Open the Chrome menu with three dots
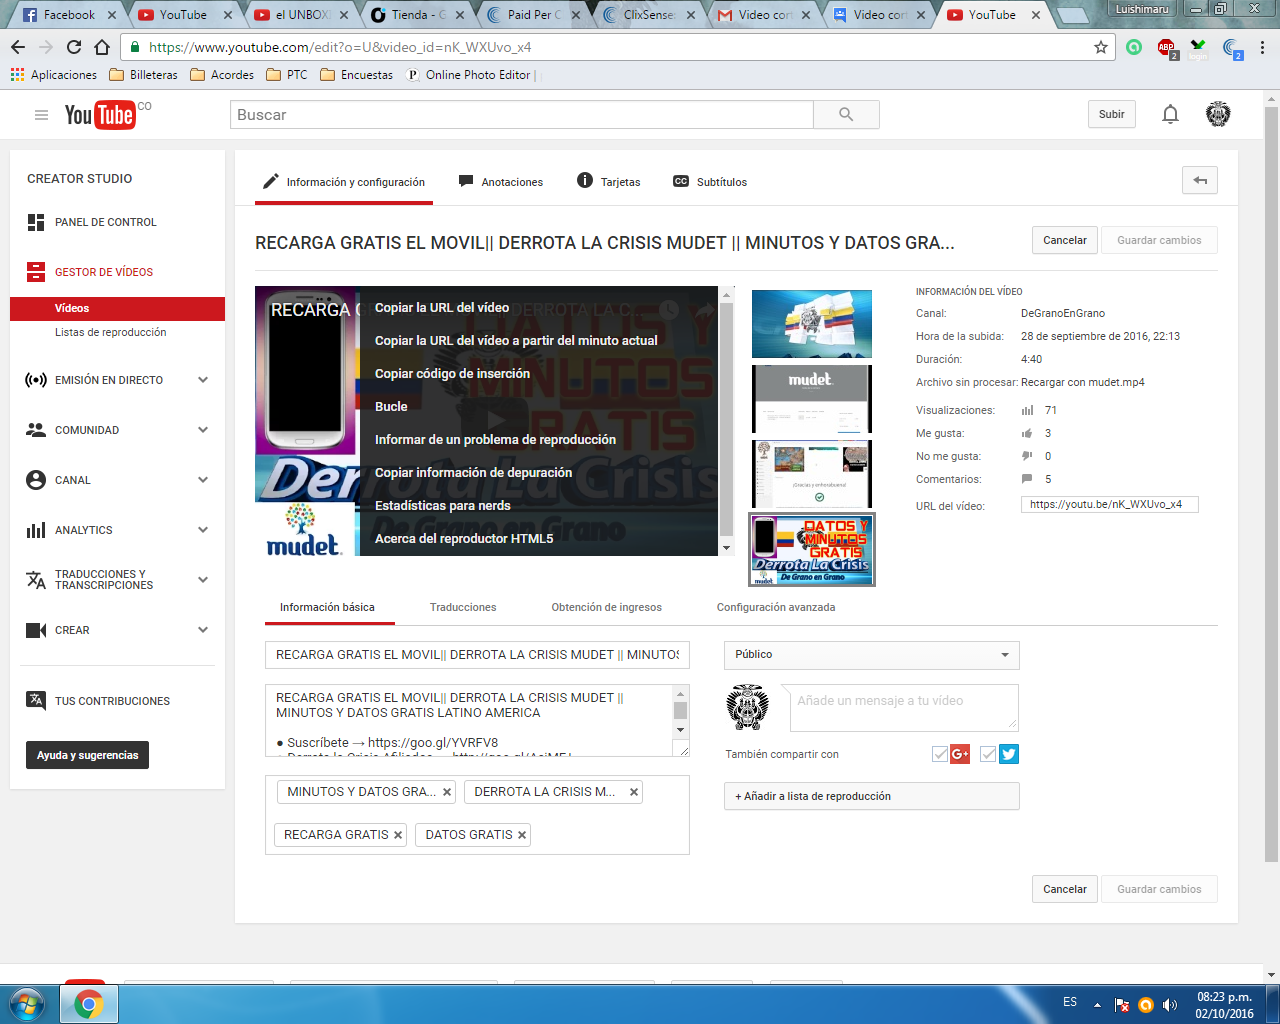Viewport: 1280px width, 1024px height. (1262, 47)
